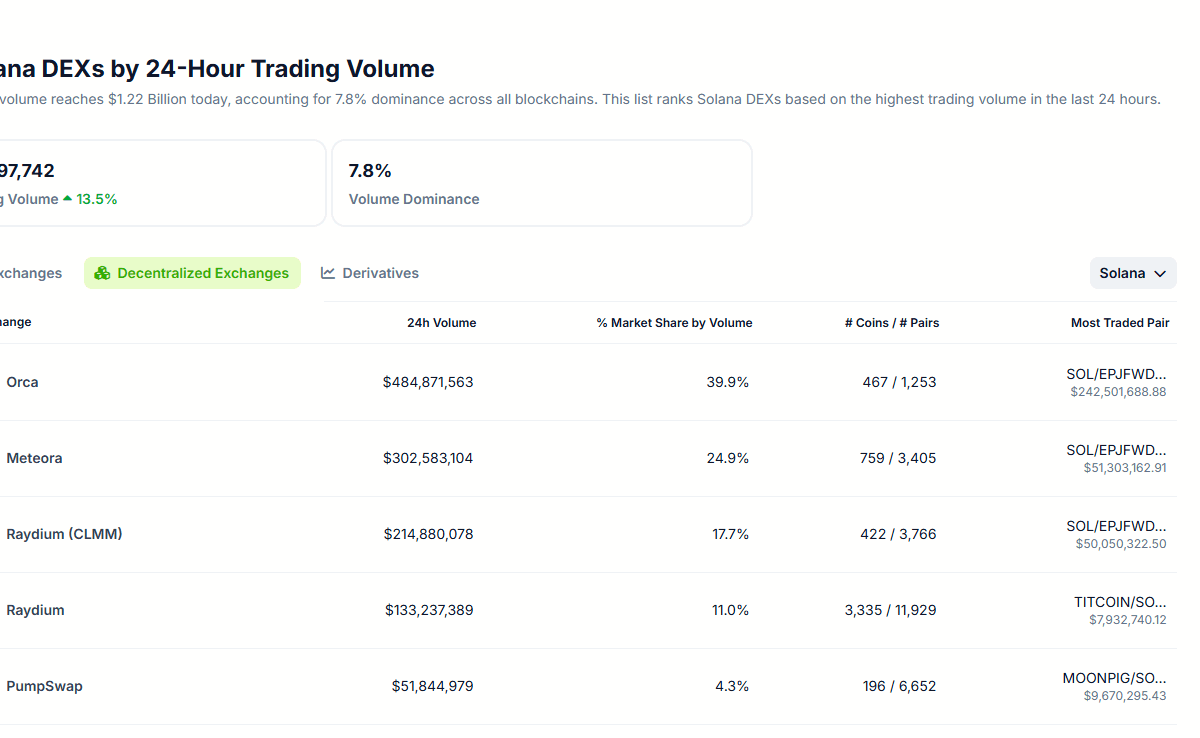This screenshot has height=738, width=1200.
Task: Click the 11.0% market share value
Action: (x=731, y=610)
